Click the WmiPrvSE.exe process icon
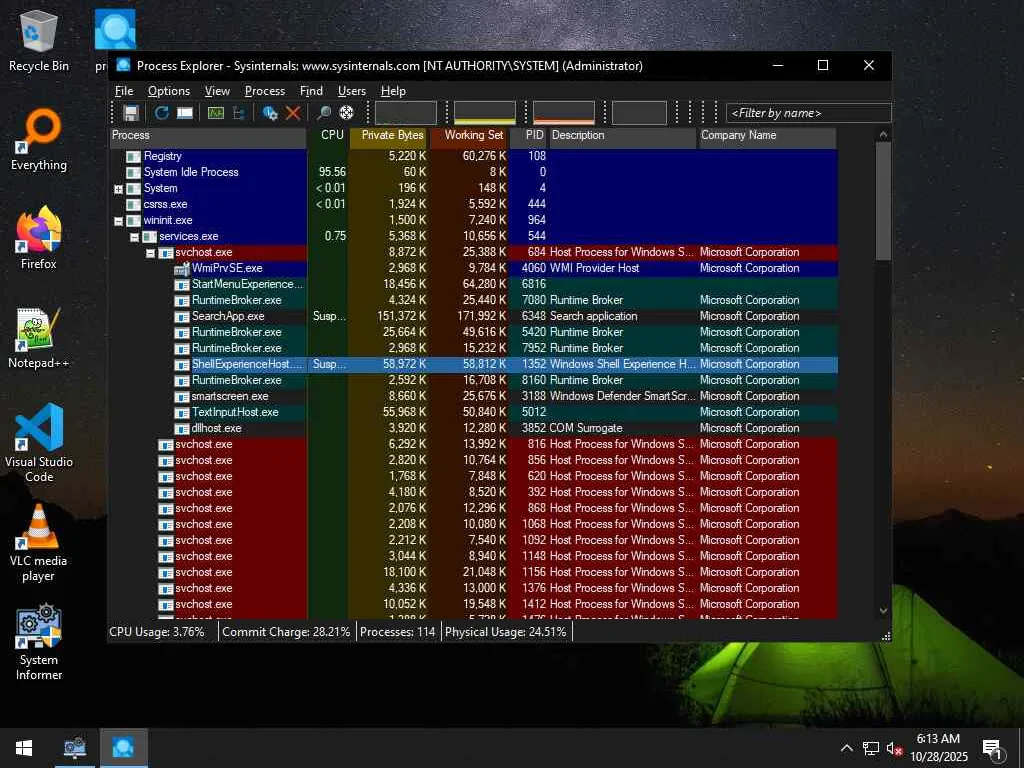Screen dimensions: 1024x768 (x=182, y=268)
